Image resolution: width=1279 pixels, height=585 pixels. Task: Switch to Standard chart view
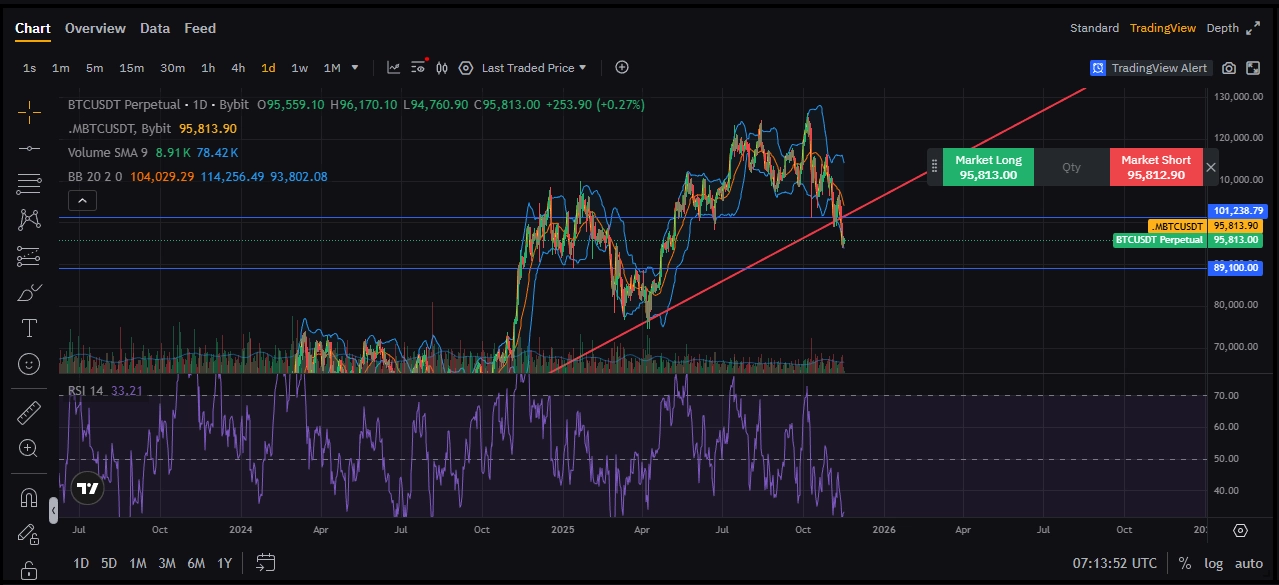click(1094, 28)
